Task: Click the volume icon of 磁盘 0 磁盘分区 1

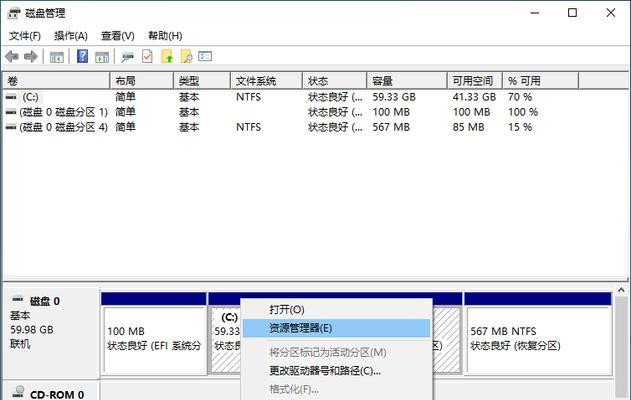Action: [11, 112]
